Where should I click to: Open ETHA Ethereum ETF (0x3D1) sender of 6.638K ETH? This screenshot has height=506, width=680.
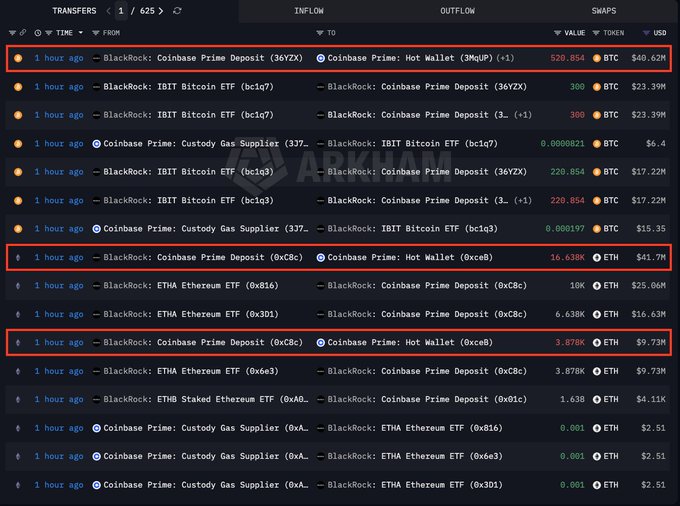pos(190,314)
